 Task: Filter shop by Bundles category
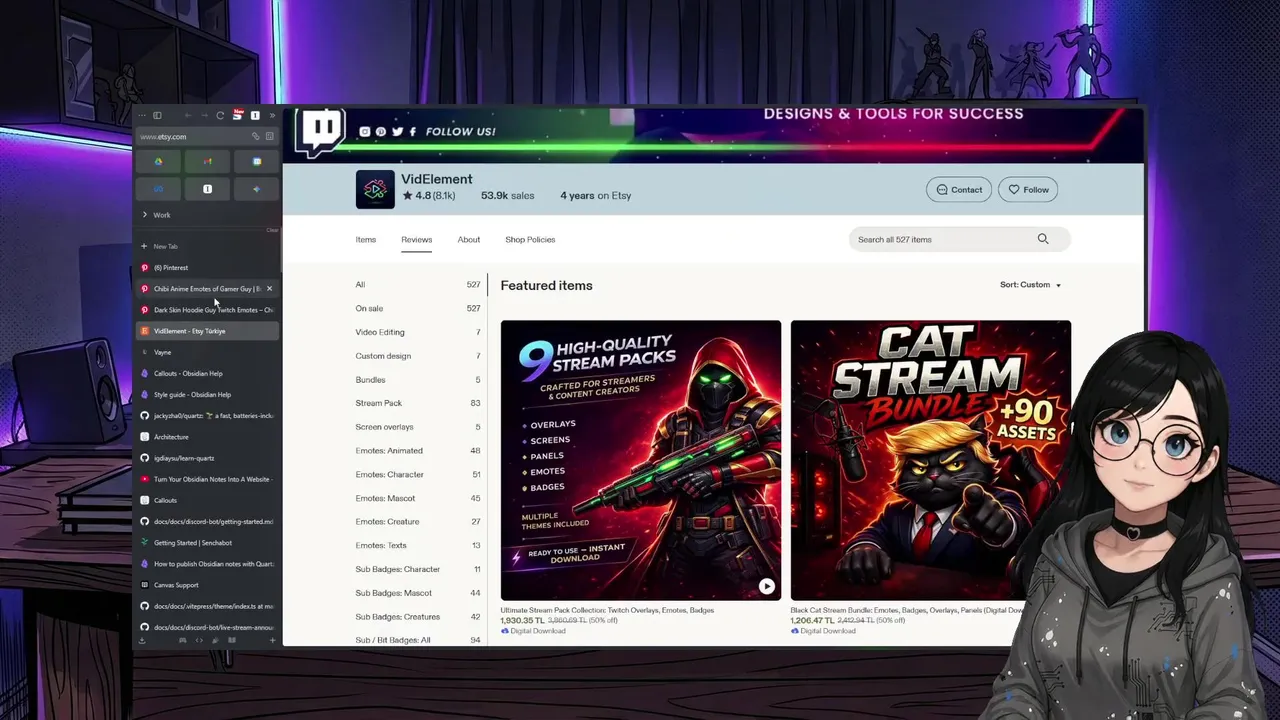418,380
